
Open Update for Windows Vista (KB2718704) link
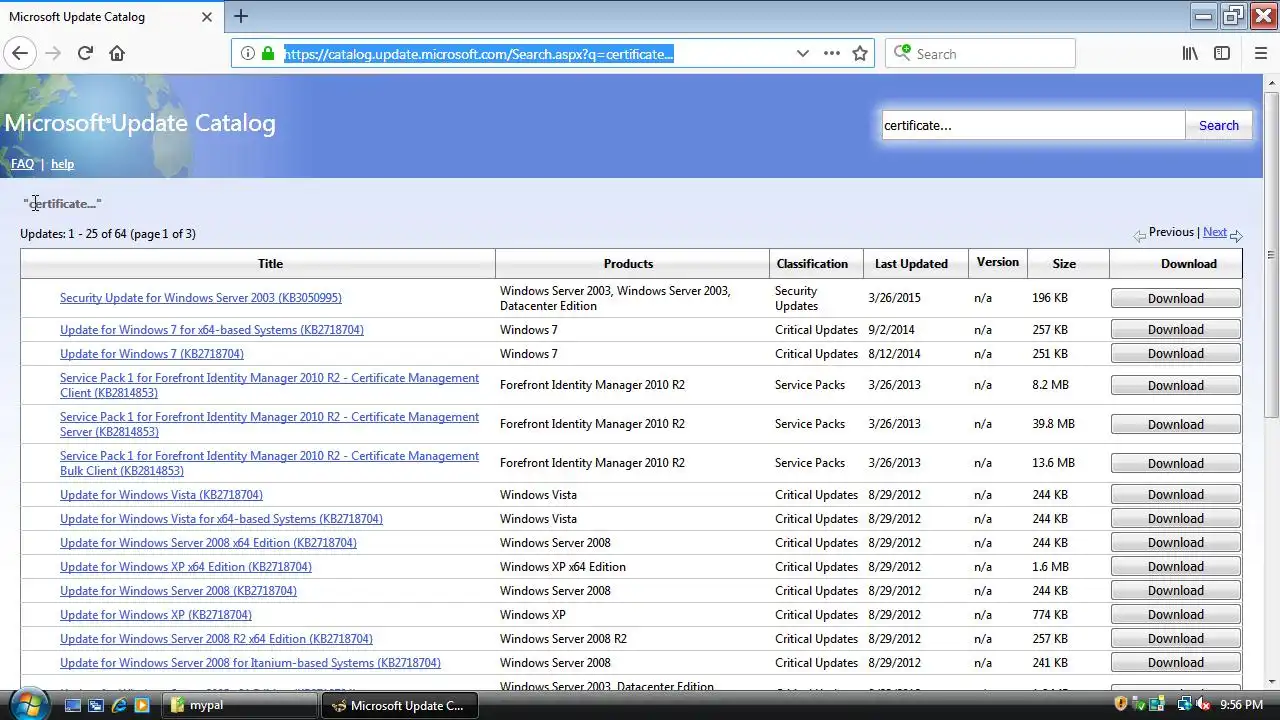tap(161, 495)
